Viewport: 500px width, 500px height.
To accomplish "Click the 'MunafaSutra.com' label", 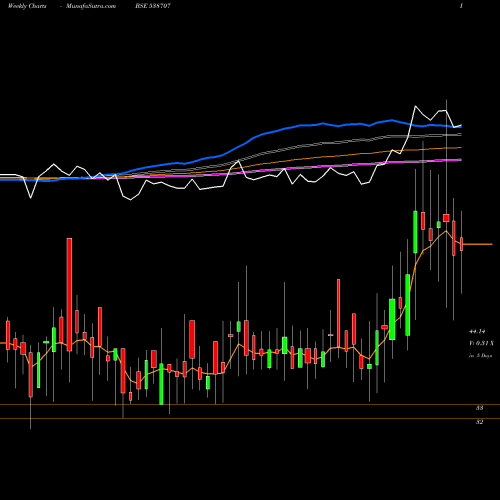I will pos(91,6).
